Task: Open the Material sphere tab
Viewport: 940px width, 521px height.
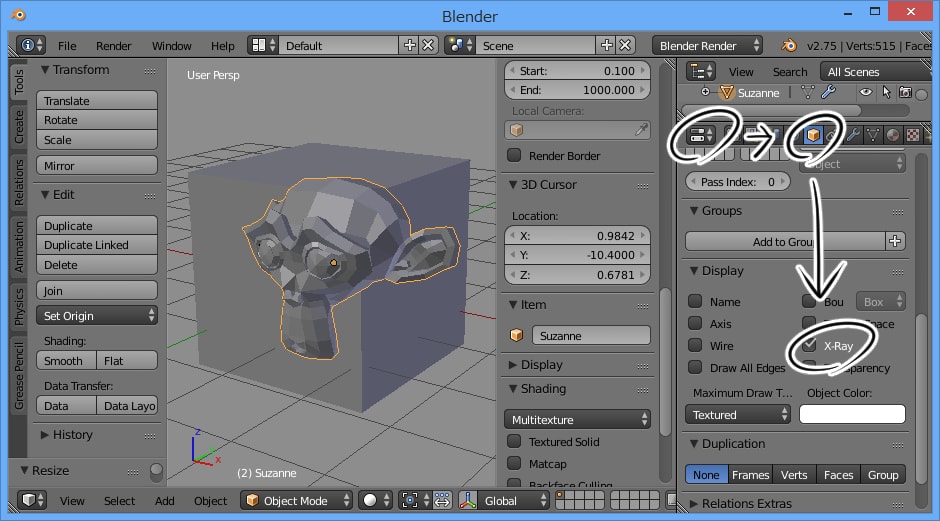Action: (x=893, y=135)
